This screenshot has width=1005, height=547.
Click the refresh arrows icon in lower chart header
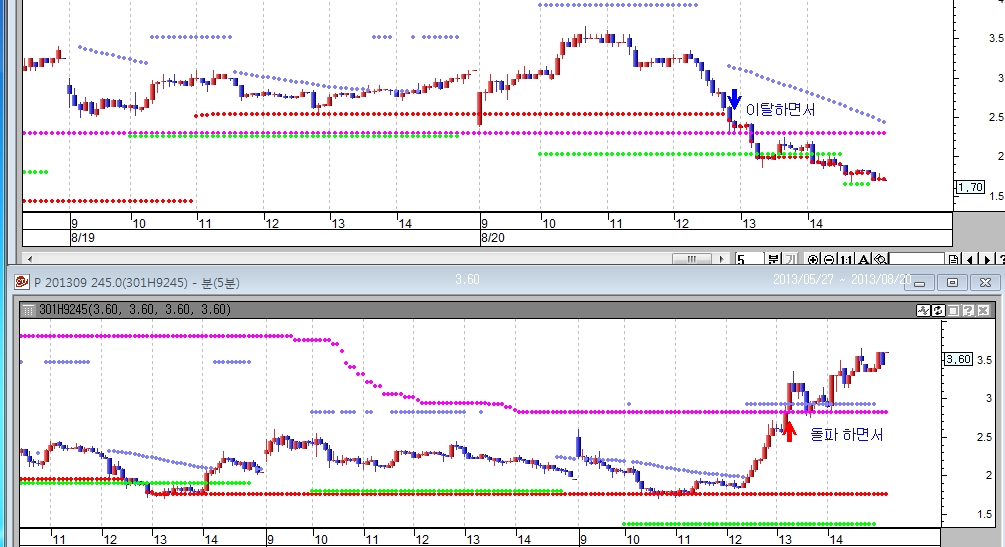(939, 310)
